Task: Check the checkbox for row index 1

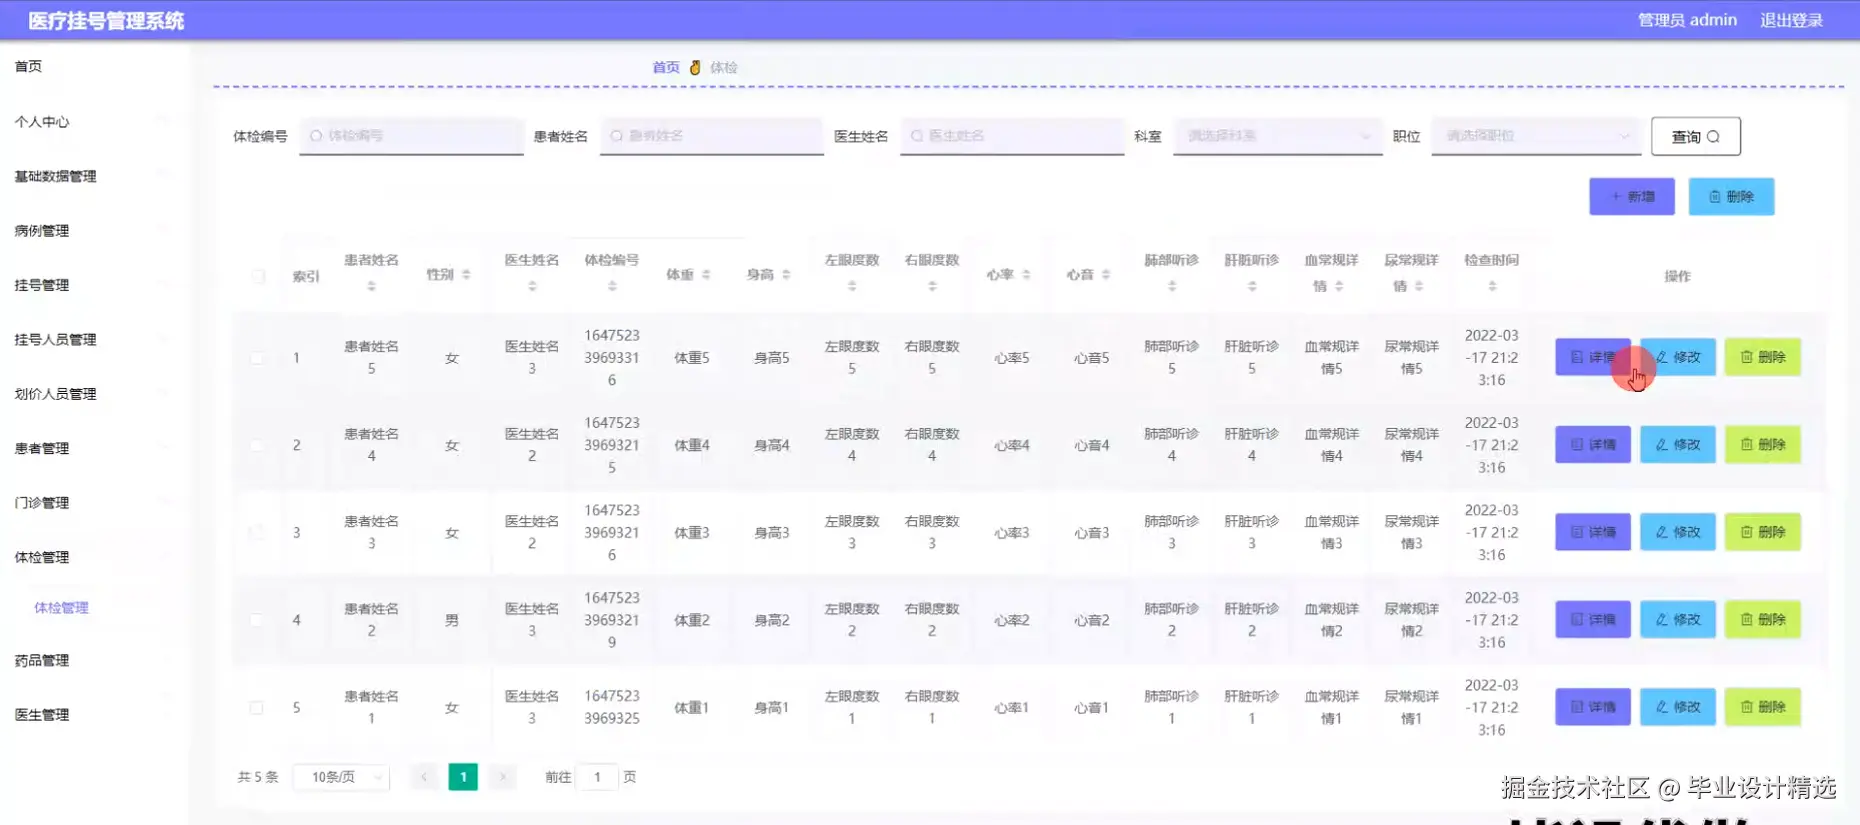Action: pyautogui.click(x=257, y=358)
